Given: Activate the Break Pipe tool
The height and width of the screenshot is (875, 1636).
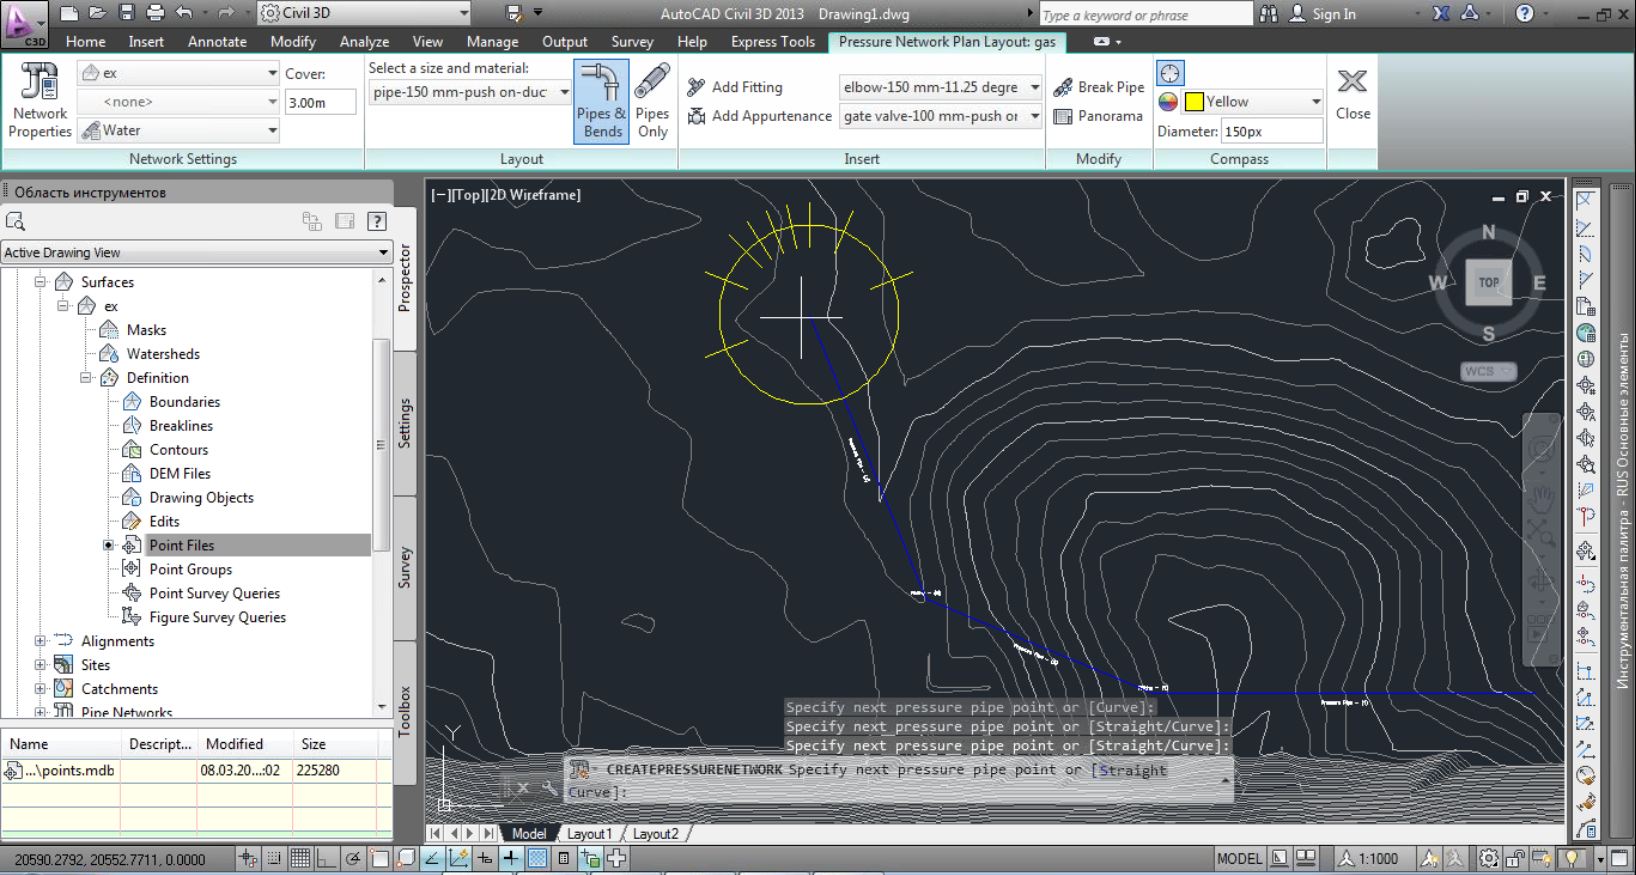Looking at the screenshot, I should click(x=1098, y=87).
